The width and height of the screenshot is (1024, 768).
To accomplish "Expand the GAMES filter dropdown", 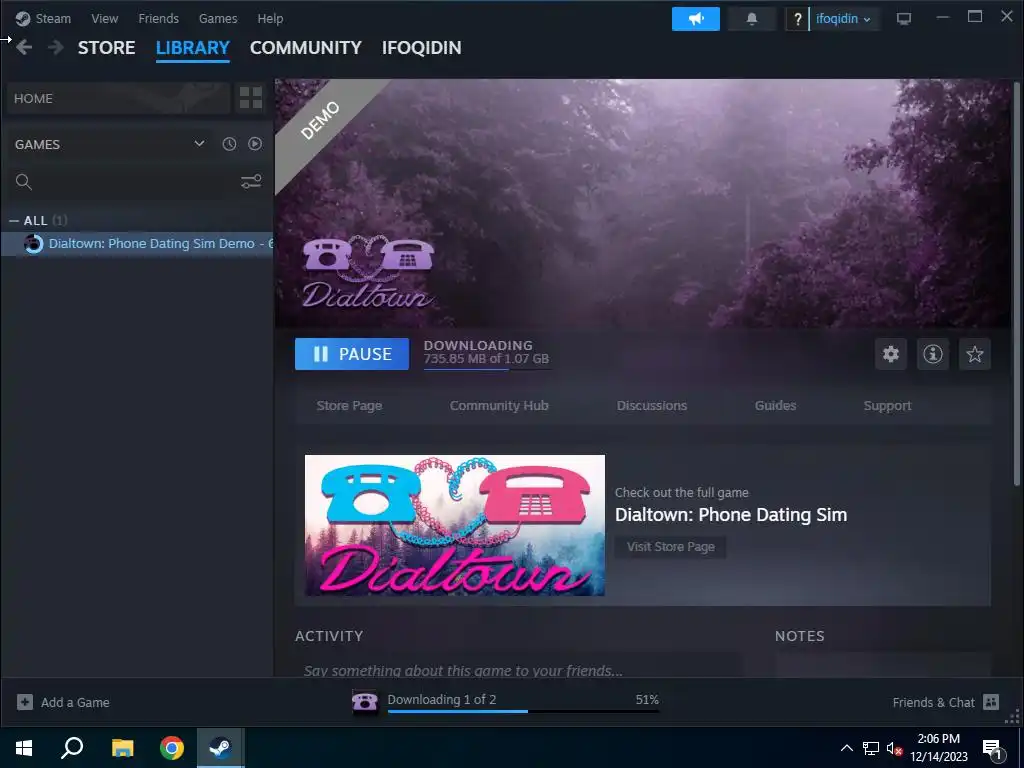I will click(x=199, y=144).
